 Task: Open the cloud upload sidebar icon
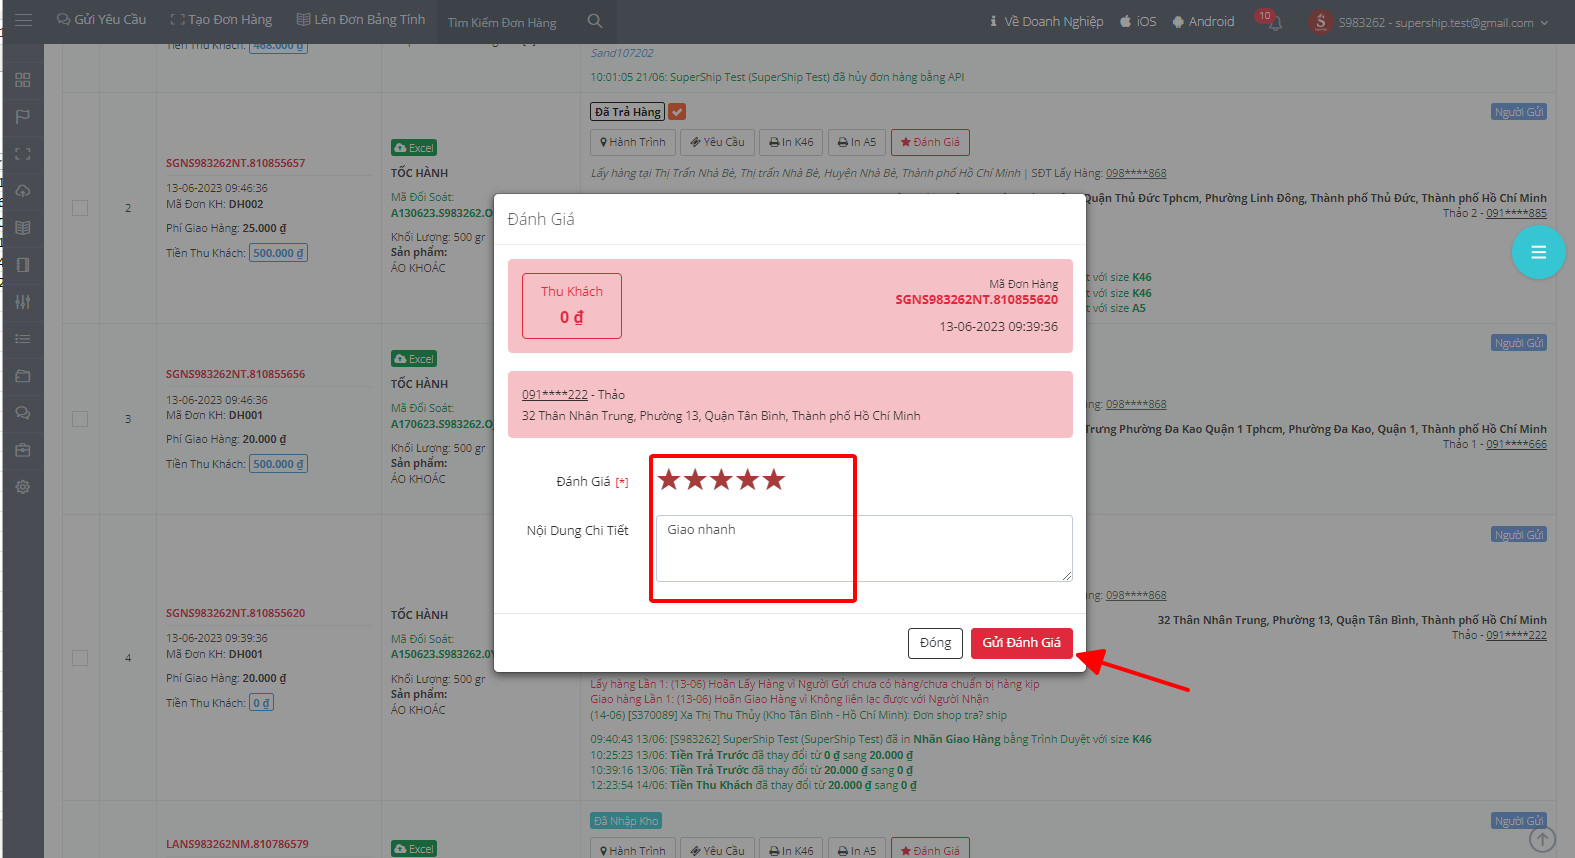(23, 191)
